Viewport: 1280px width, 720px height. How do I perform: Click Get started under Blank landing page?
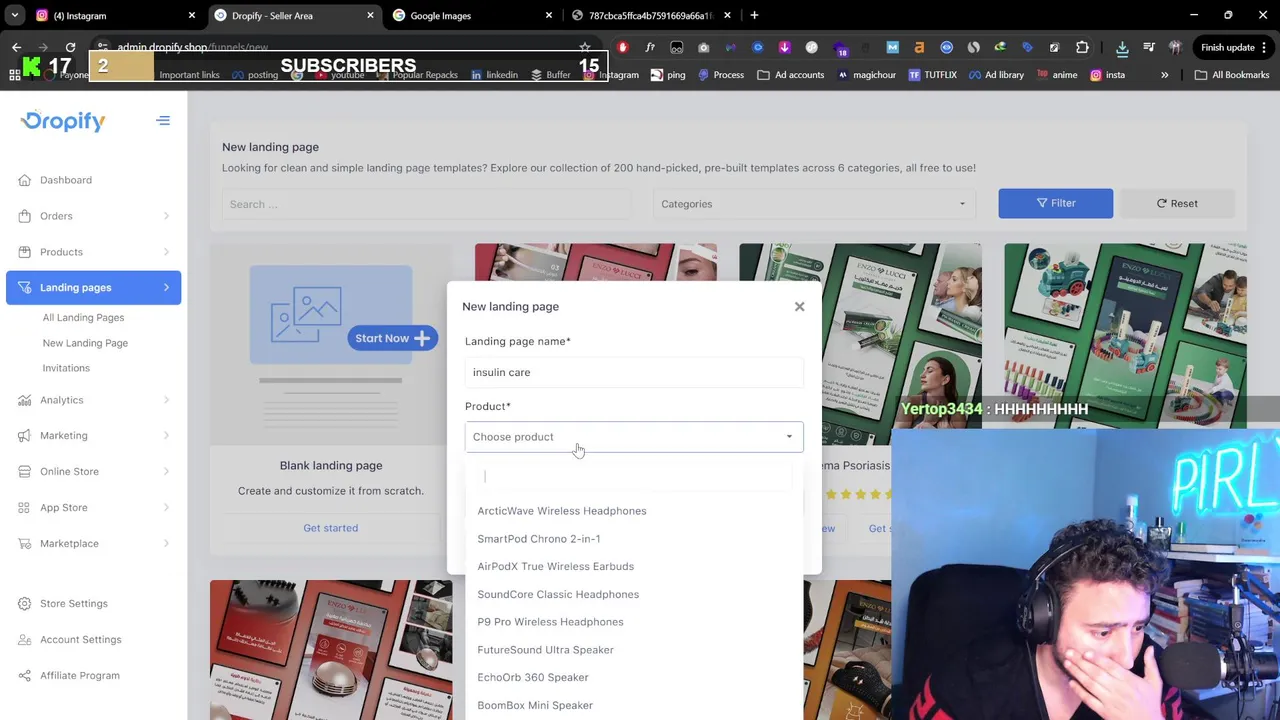click(330, 528)
